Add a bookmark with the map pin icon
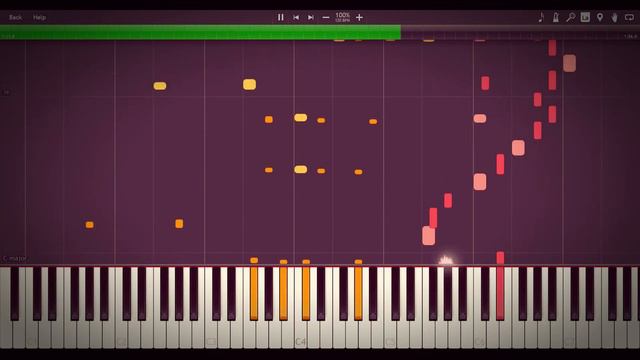 pos(600,17)
